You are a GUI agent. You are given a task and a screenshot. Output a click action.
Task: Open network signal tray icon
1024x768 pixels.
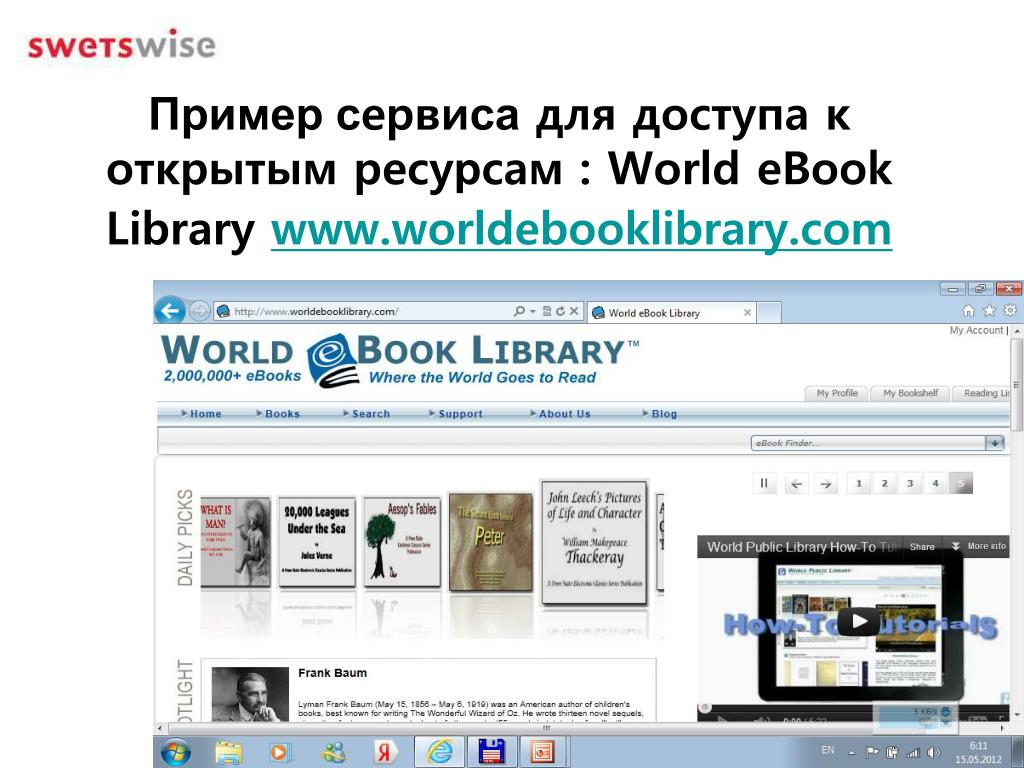pos(914,752)
